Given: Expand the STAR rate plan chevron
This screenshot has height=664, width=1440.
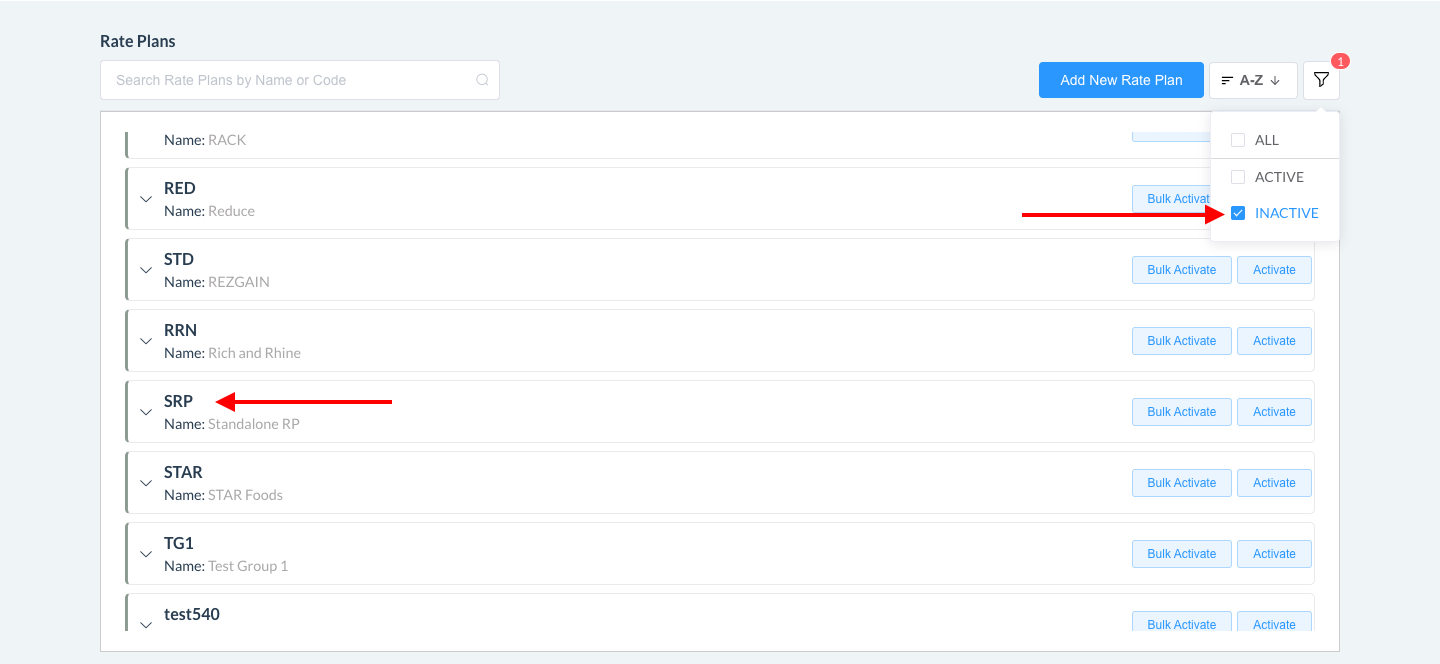Looking at the screenshot, I should coord(146,483).
